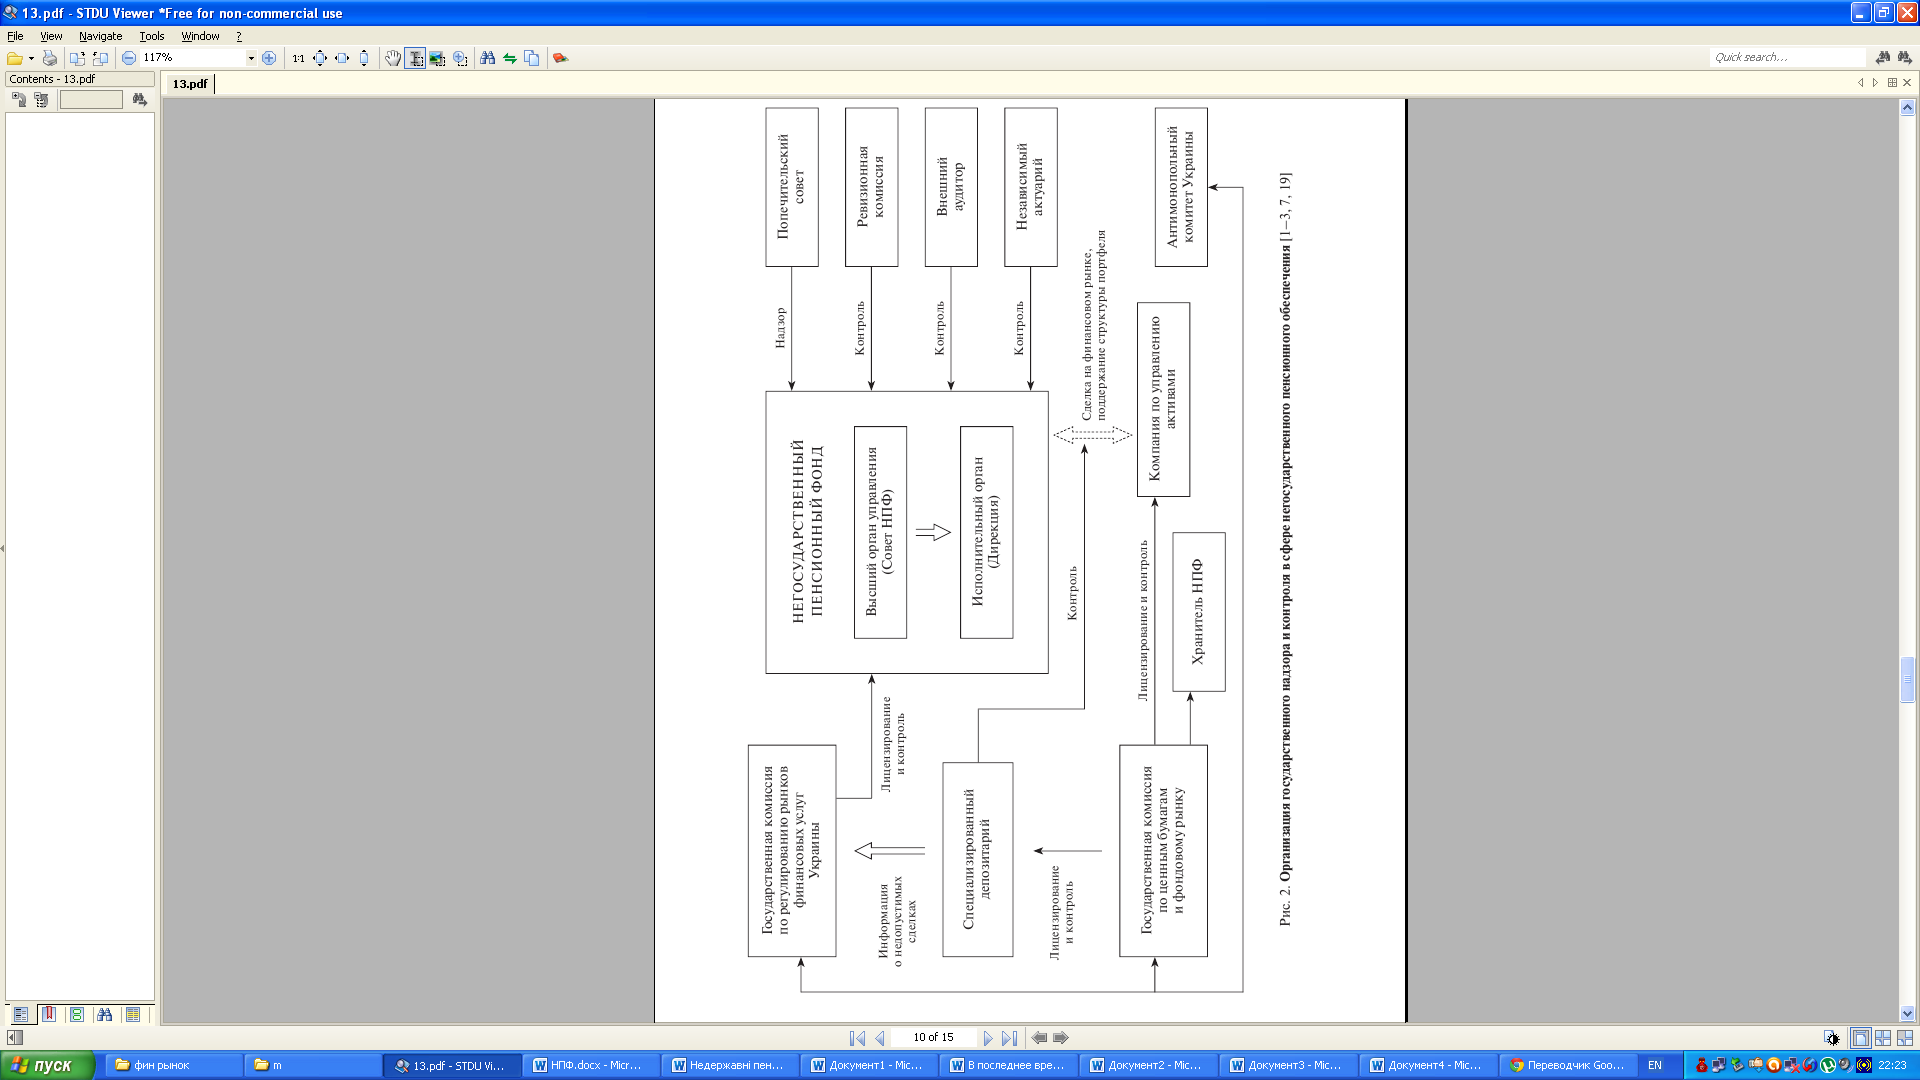This screenshot has width=1920, height=1080.
Task: Switch sidebar to Bookmarks view
Action: (48, 1014)
